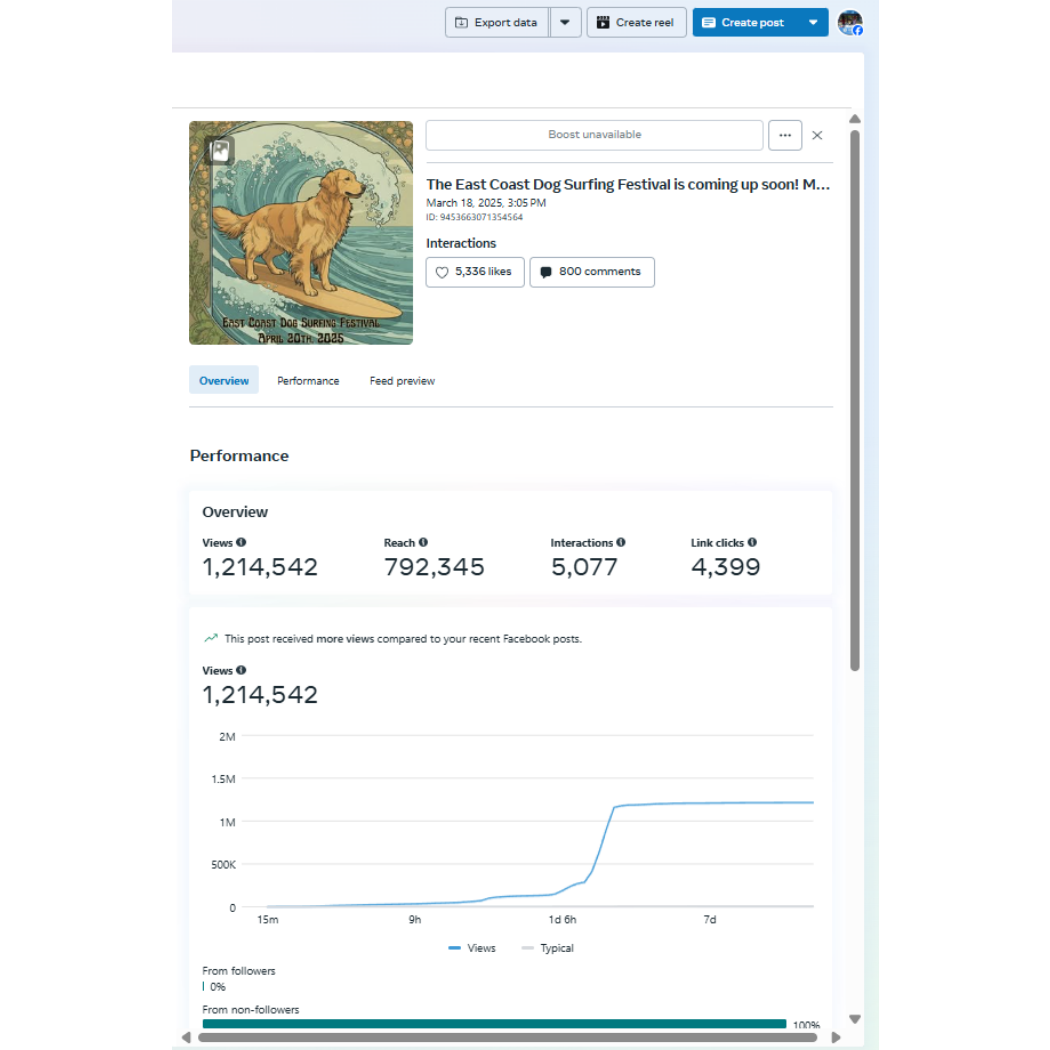
Task: Click the From non-followers progress bar
Action: (x=494, y=1024)
